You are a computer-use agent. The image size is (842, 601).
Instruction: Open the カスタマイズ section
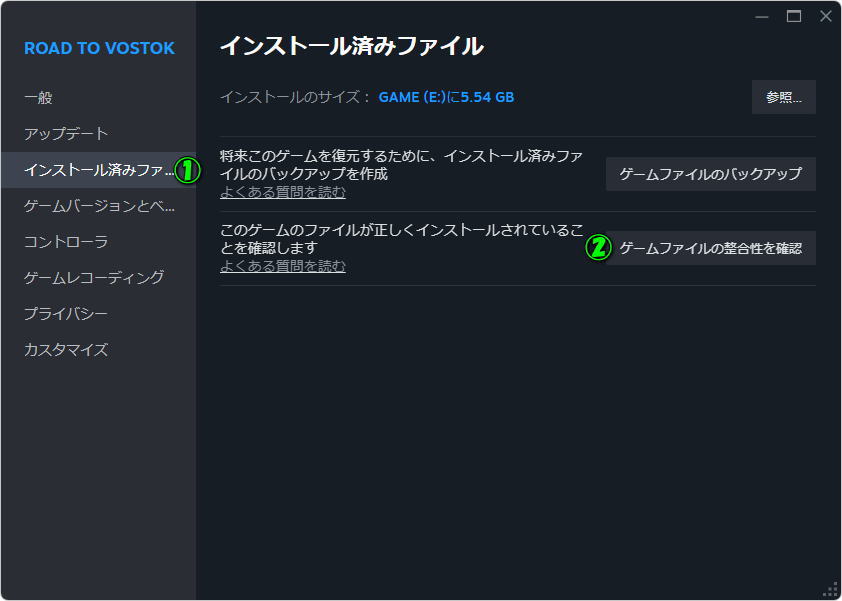click(66, 350)
